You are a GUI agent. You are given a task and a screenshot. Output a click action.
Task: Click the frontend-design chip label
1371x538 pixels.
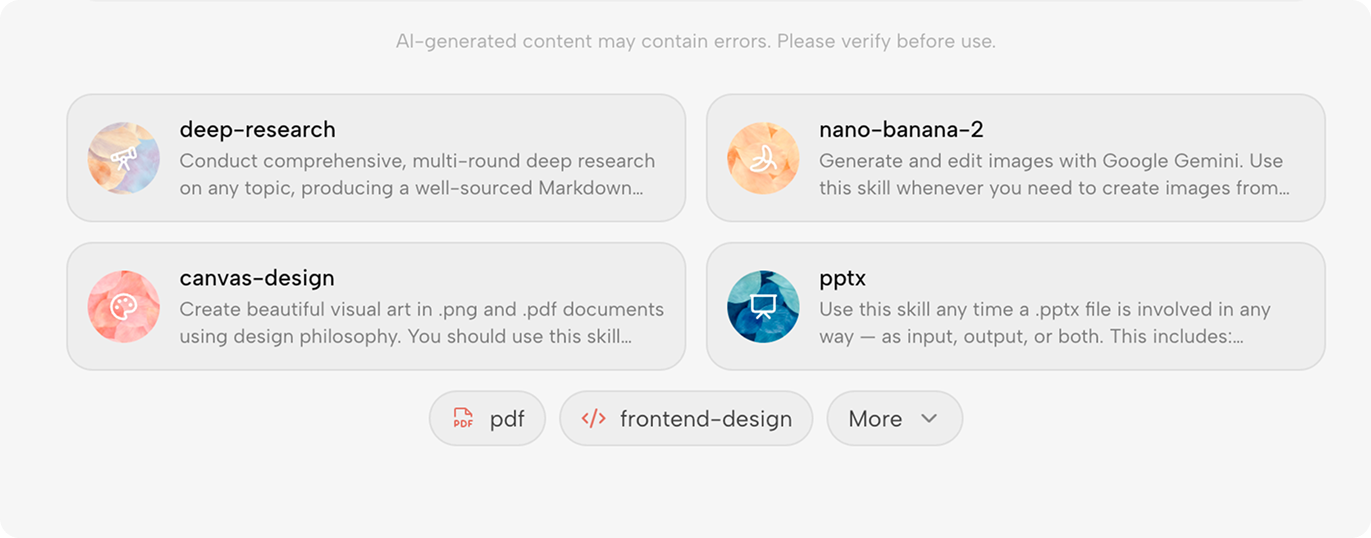tap(706, 419)
